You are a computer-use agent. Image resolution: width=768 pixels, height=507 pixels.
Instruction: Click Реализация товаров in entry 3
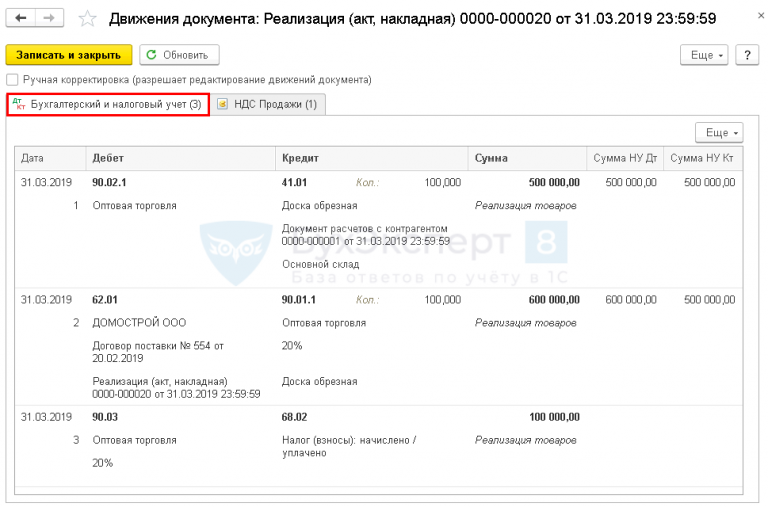click(x=526, y=440)
